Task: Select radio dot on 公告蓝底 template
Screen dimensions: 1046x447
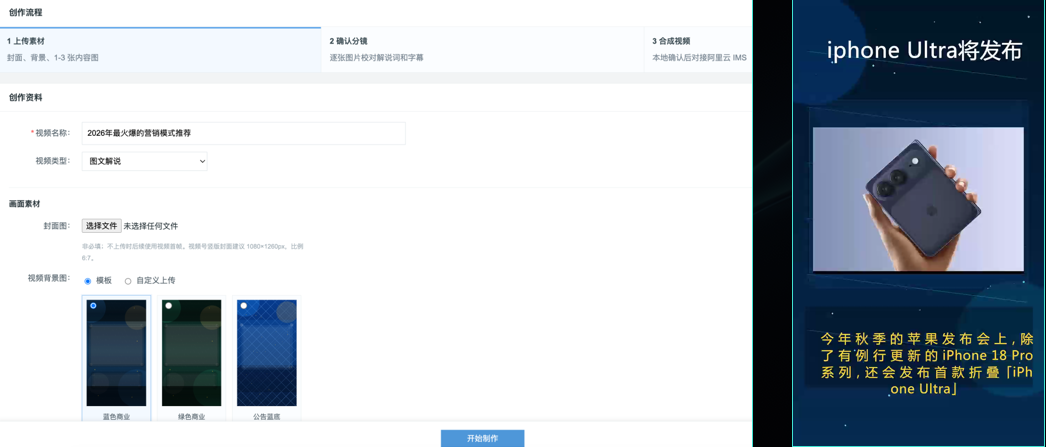Action: coord(243,306)
